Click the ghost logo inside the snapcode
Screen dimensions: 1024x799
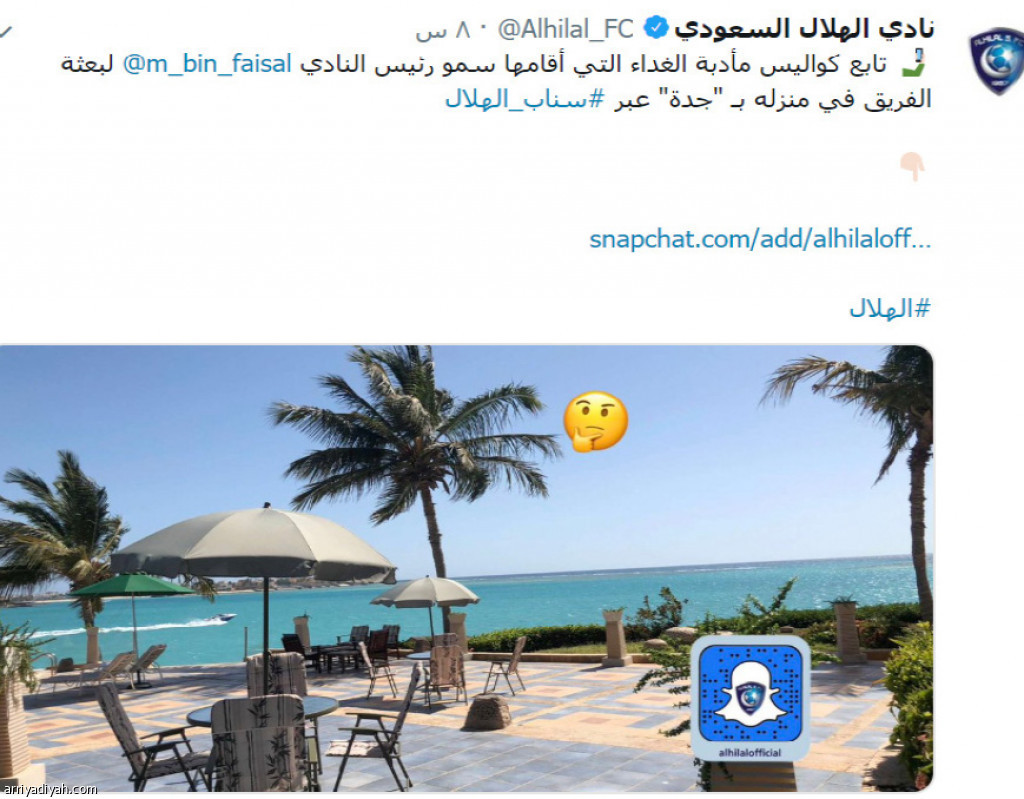click(x=750, y=694)
